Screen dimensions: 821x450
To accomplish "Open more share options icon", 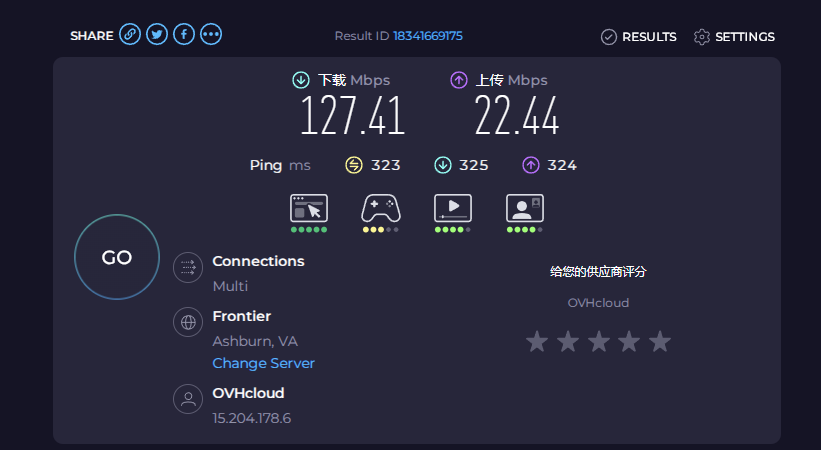I will (211, 35).
